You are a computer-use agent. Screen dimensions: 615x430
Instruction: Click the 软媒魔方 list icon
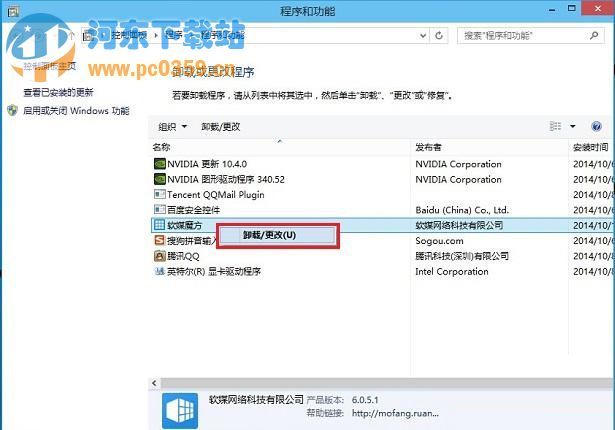tap(159, 225)
